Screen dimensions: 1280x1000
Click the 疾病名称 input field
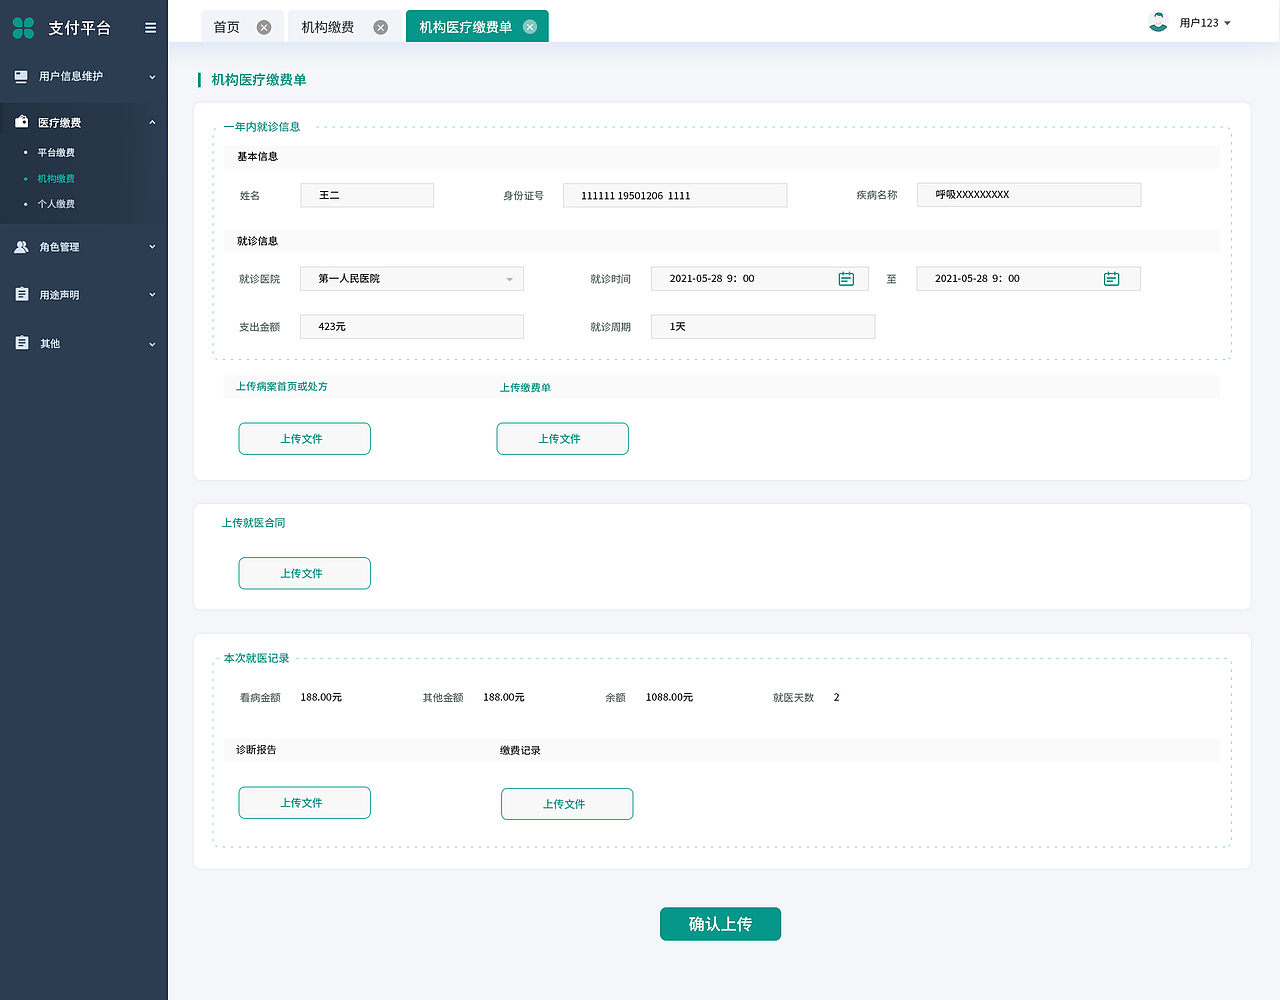tap(1029, 194)
